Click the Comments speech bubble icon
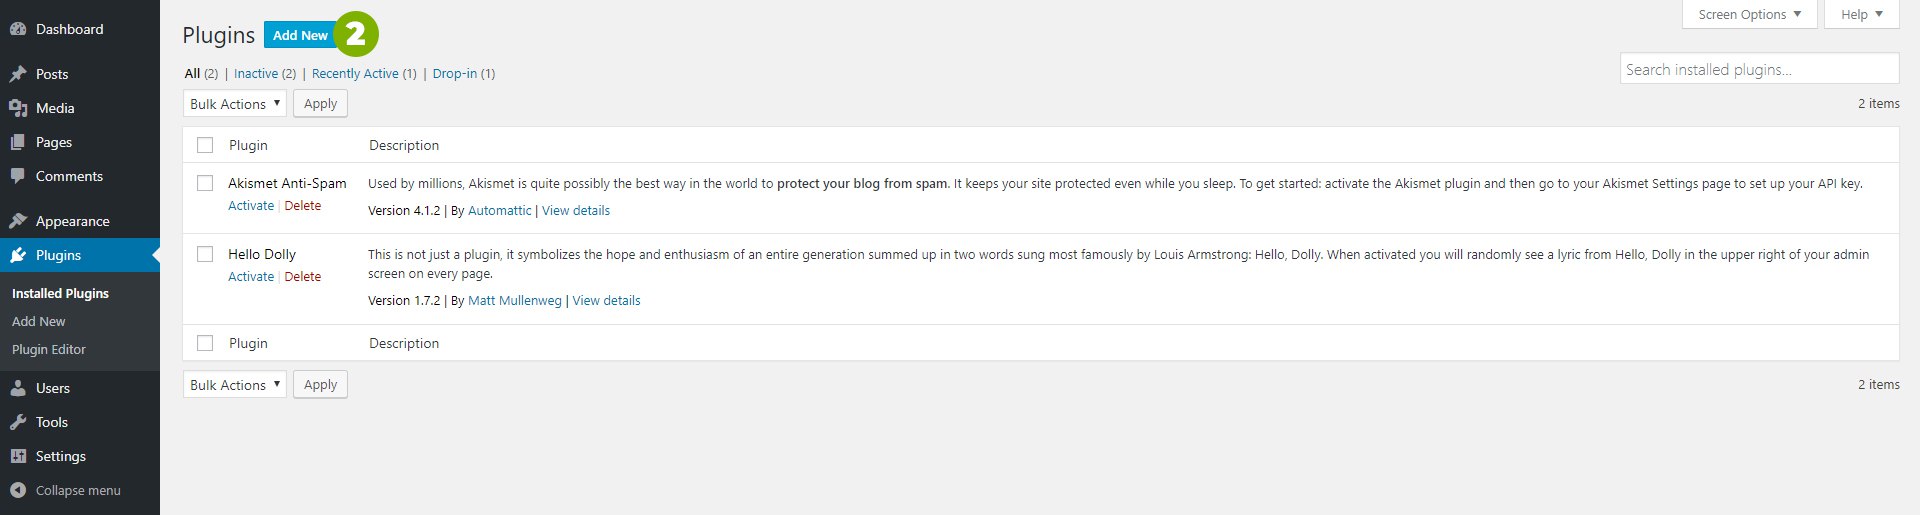 coord(18,176)
